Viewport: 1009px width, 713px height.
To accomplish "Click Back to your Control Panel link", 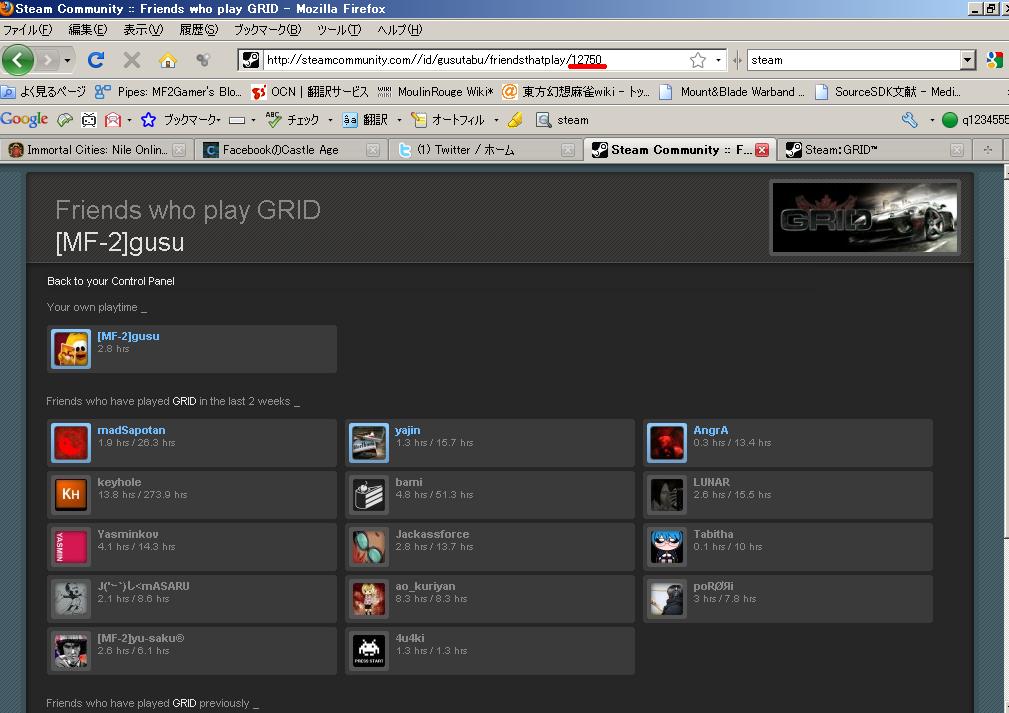I will [111, 281].
